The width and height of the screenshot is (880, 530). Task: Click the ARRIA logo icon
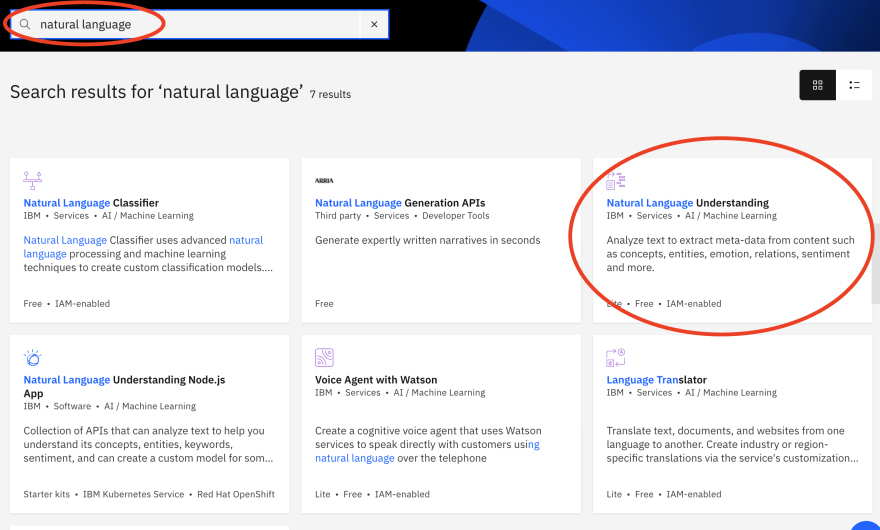[324, 181]
